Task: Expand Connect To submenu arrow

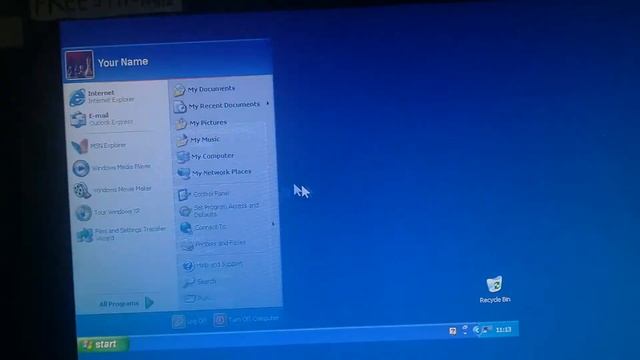Action: click(273, 224)
